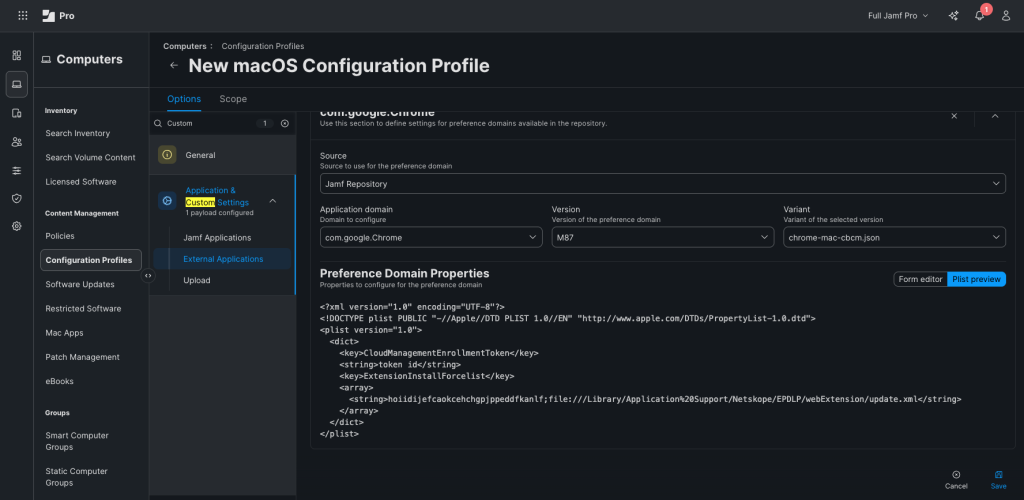The image size is (1024, 500).
Task: Click the Netskope update.xml string line
Action: pos(655,399)
